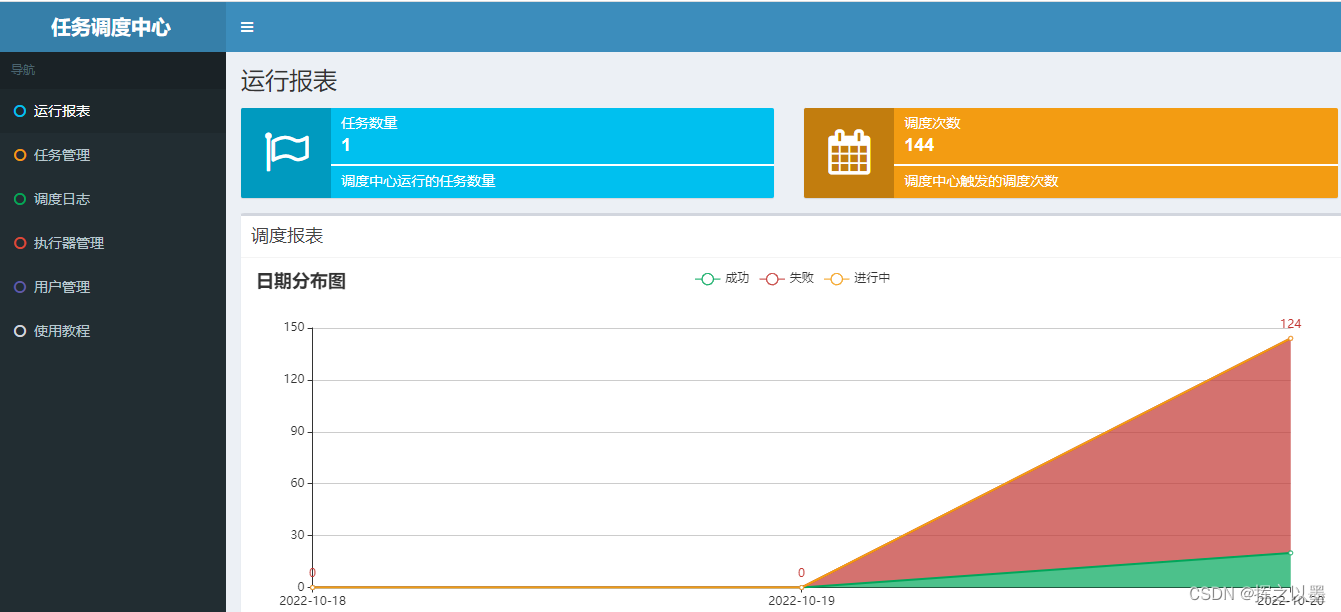The image size is (1341, 612).
Task: Toggle the 成功 series in chart legend
Action: pos(722,278)
